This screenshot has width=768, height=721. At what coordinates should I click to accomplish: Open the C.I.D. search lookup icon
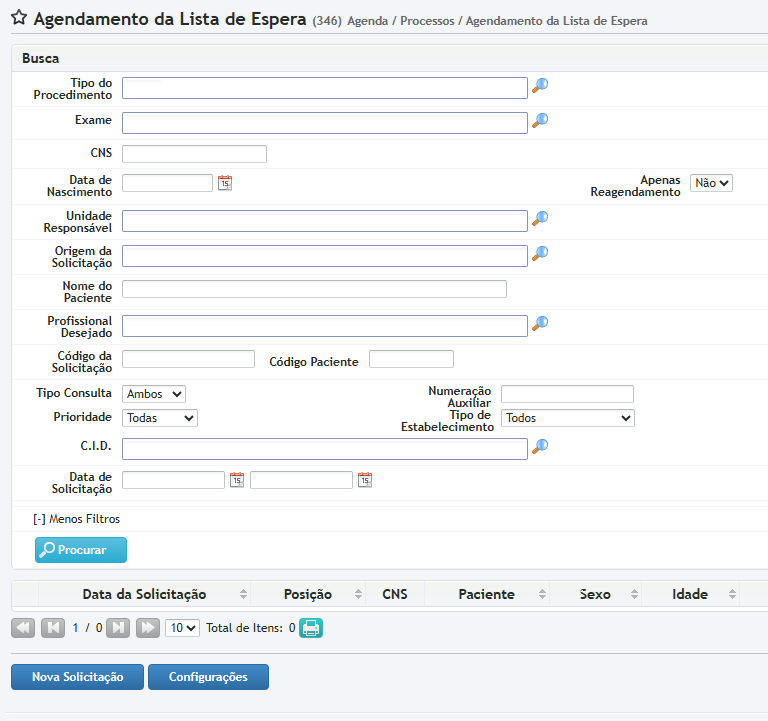[x=540, y=447]
